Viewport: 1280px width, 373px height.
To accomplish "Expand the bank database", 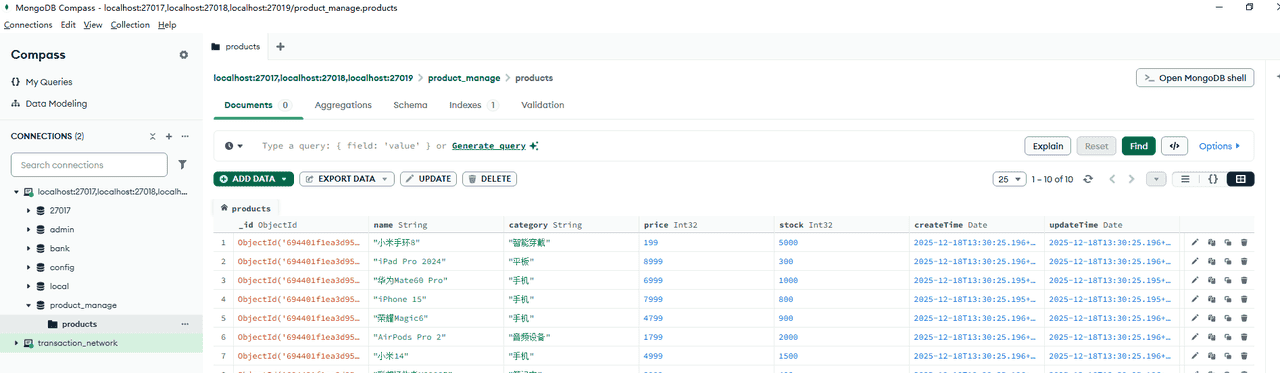I will tap(29, 248).
